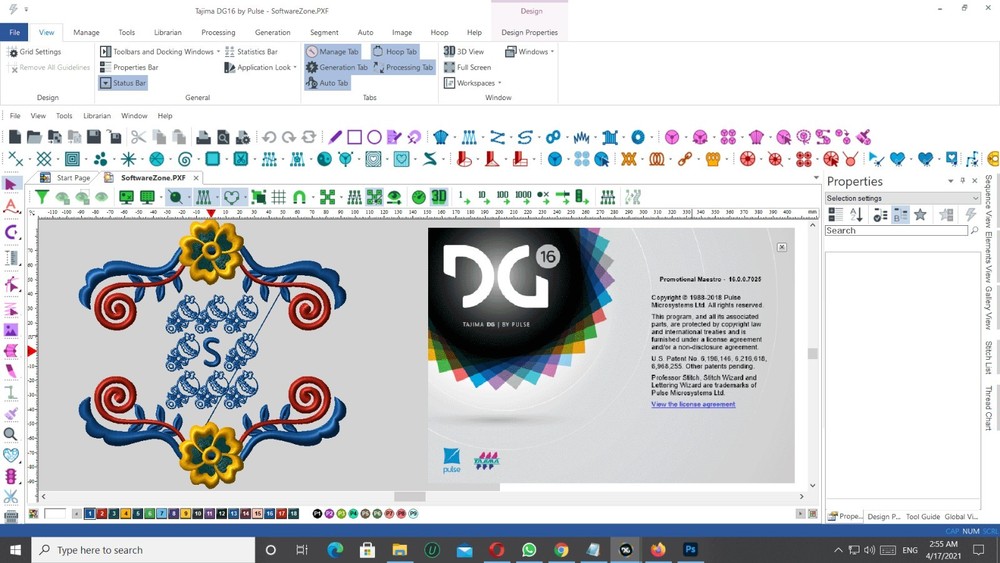1000x563 pixels.
Task: Select thread color swatch number 9
Action: pos(186,513)
